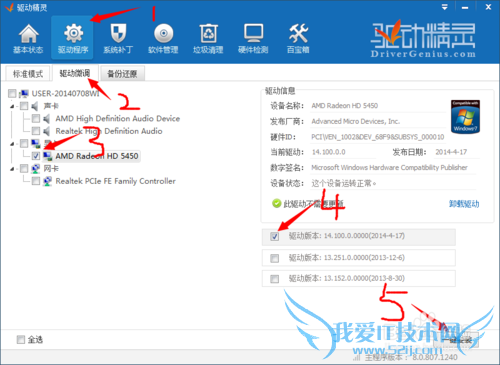Switch to the 标准模式 tab
500x365 pixels.
point(28,74)
